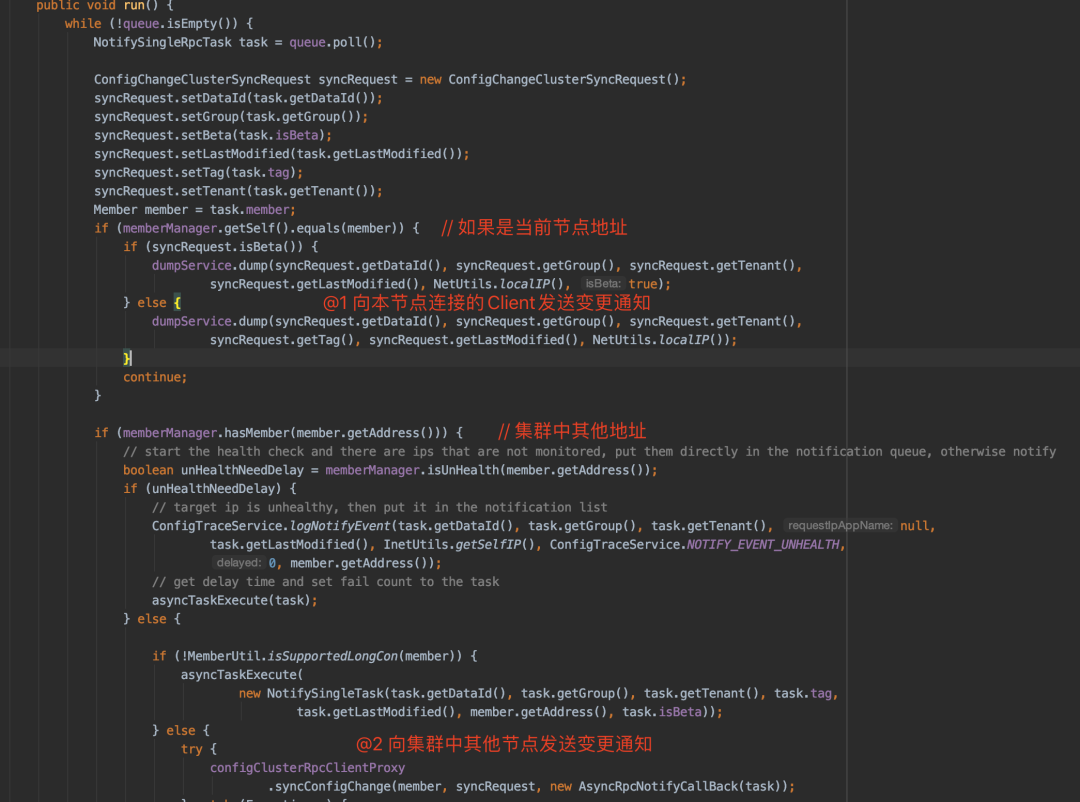Click 'delayed:' parameter hint
This screenshot has width=1080, height=802.
click(x=238, y=563)
